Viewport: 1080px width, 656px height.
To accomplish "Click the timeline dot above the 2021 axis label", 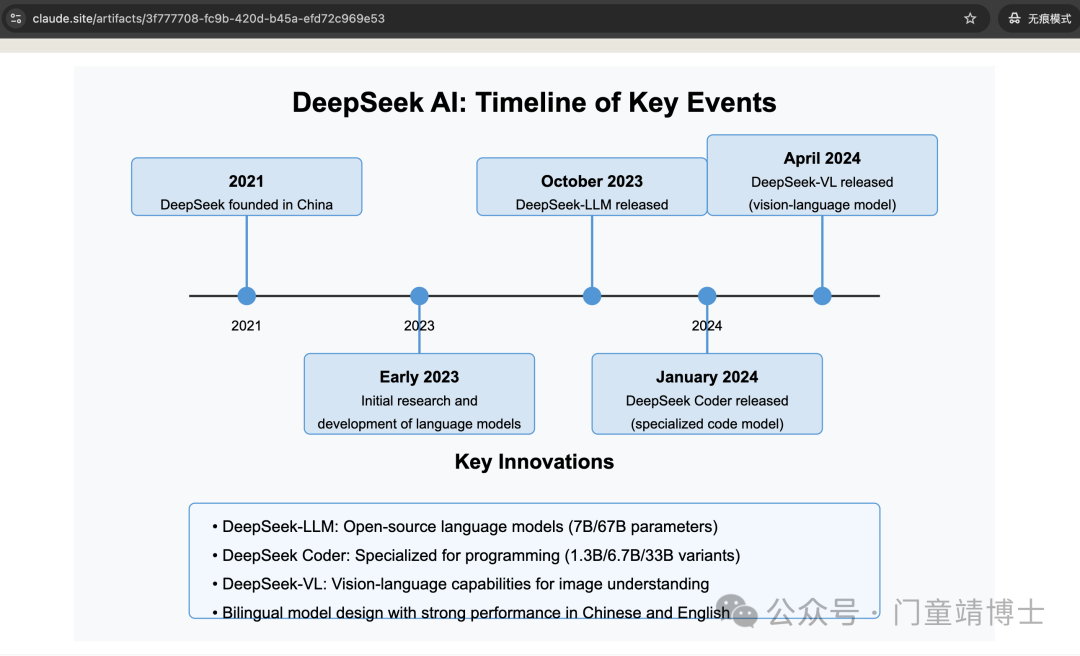I will coord(247,296).
